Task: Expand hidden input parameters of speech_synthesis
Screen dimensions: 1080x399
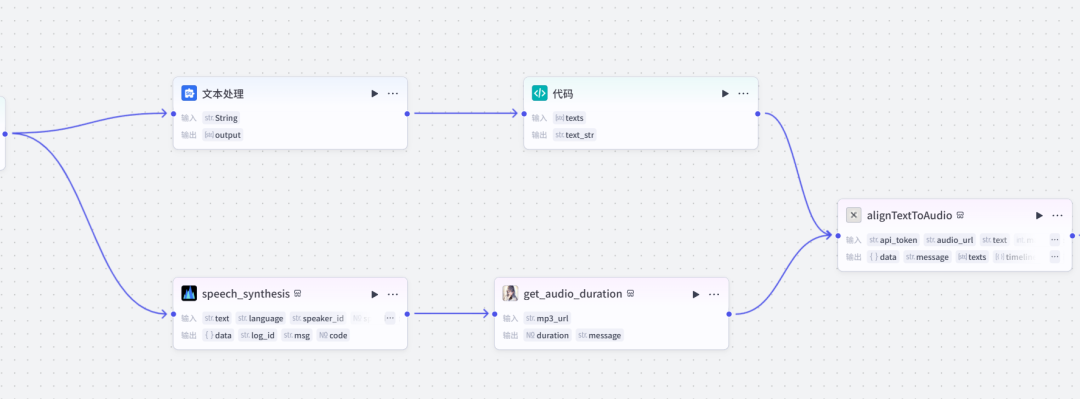Action: (390, 318)
